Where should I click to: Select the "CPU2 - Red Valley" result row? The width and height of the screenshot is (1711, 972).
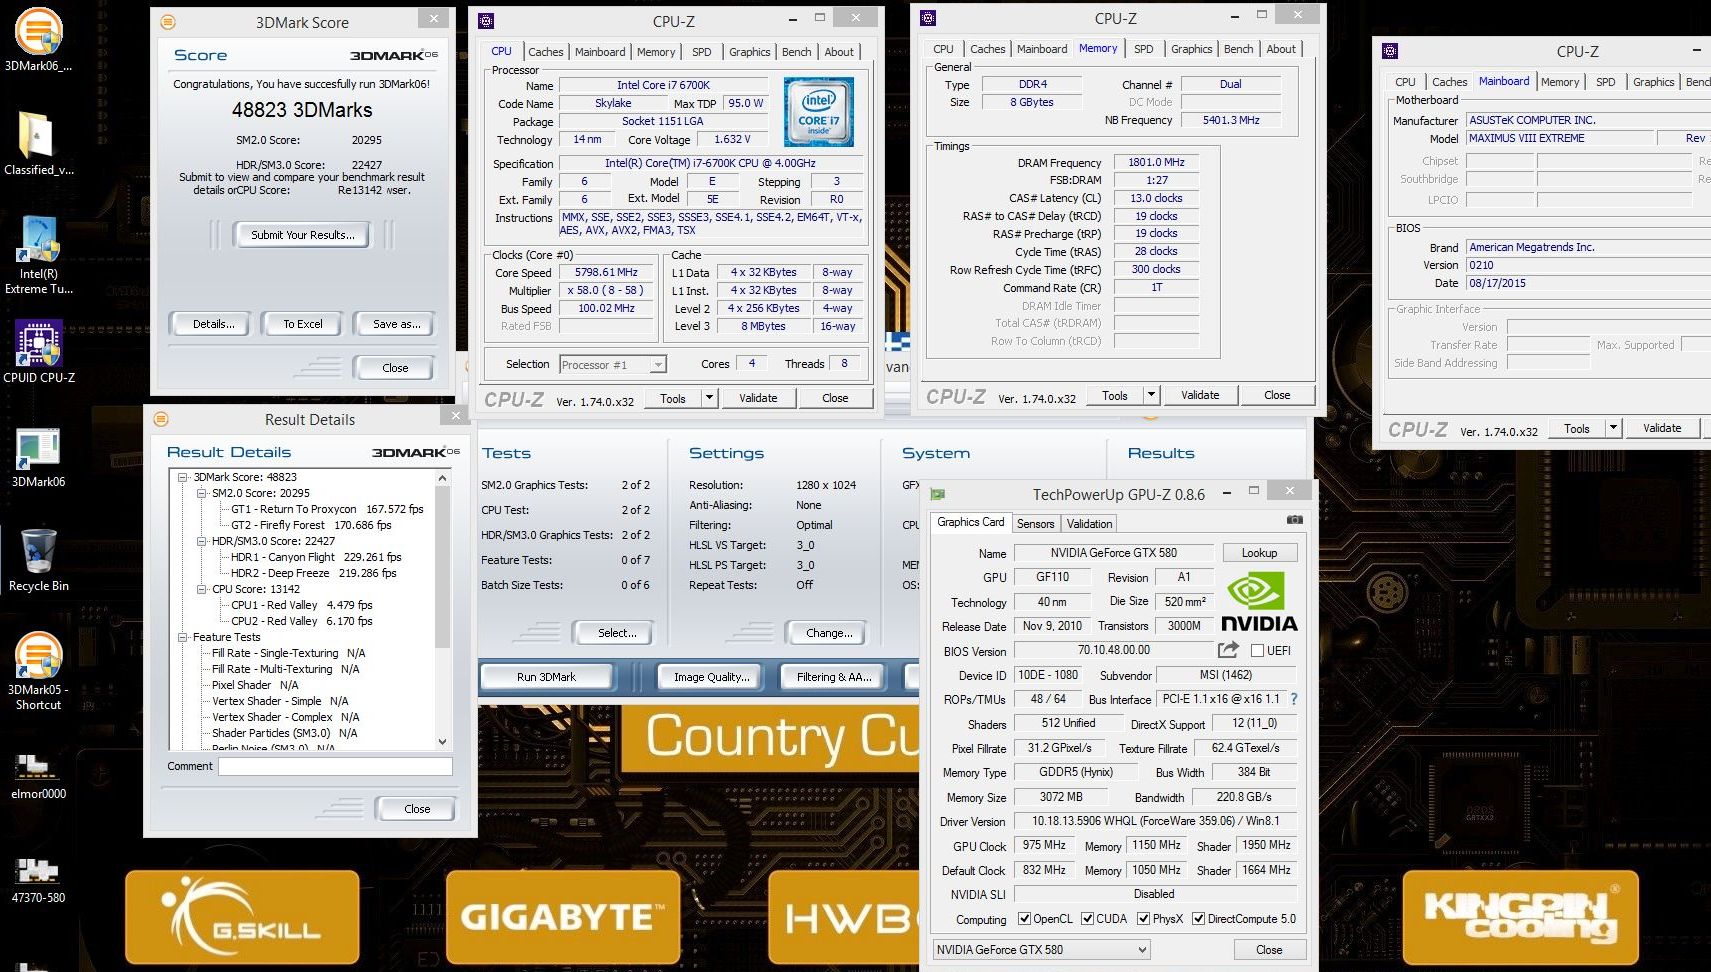[301, 621]
